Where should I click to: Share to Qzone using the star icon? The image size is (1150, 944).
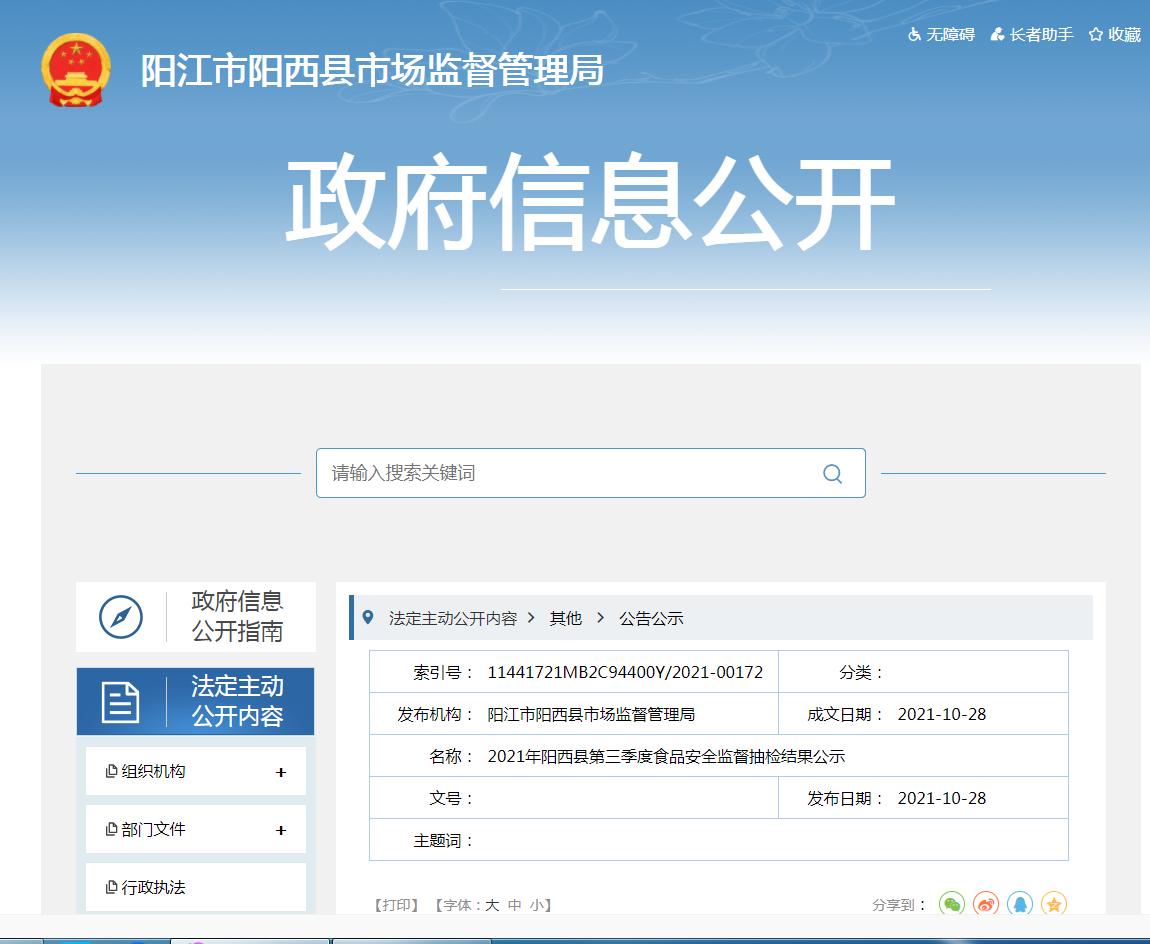[x=1054, y=904]
